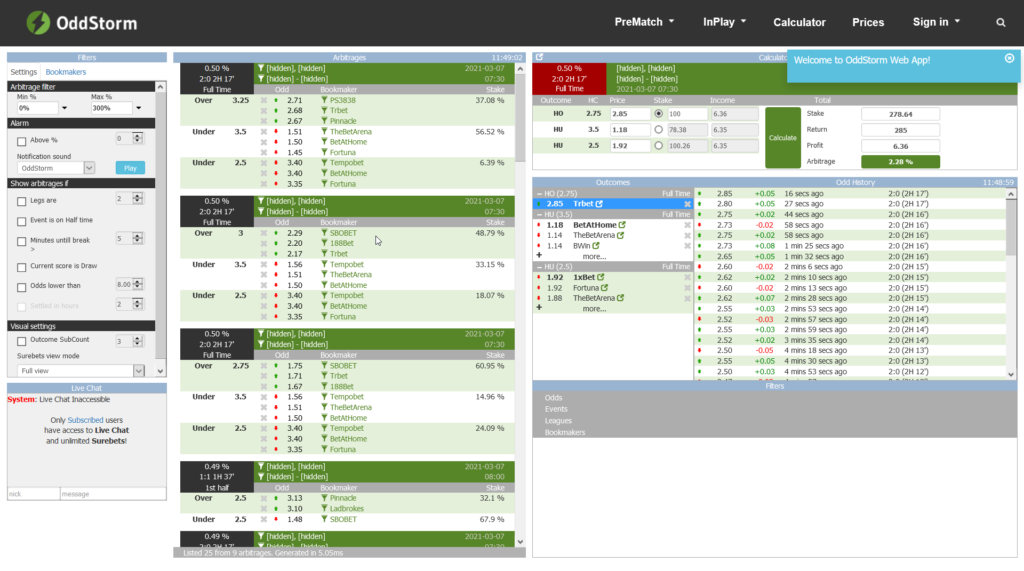
Task: Open the Notification sound OddStorm dropdown
Action: [x=89, y=168]
